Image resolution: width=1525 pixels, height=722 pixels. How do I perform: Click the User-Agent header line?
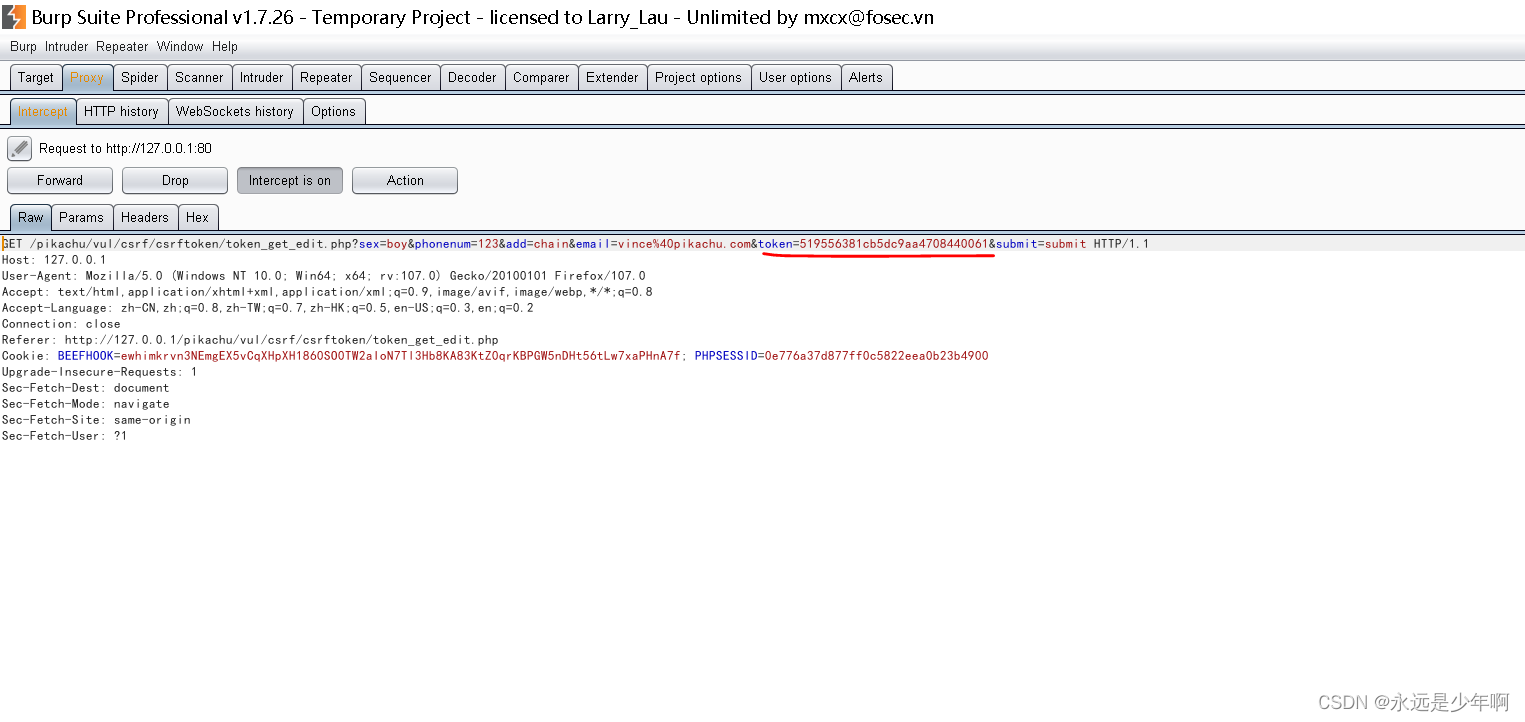324,276
